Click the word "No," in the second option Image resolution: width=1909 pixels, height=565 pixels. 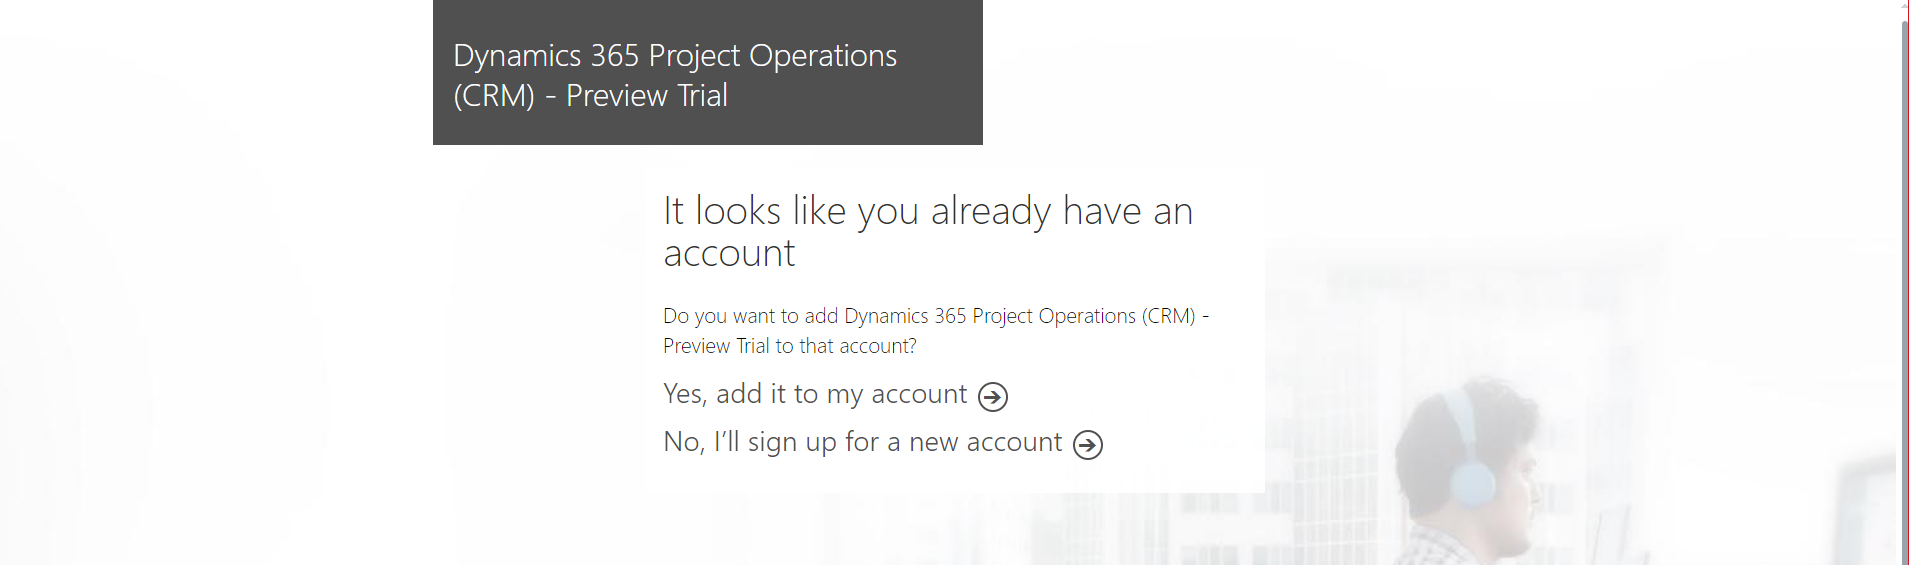[x=683, y=442]
